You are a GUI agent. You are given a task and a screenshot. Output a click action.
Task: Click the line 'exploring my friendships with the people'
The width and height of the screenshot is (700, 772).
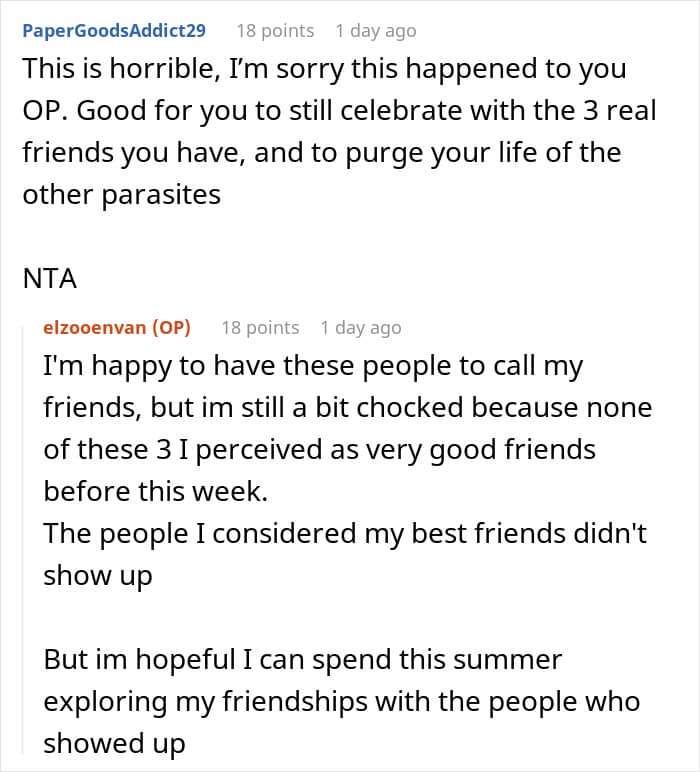(342, 702)
